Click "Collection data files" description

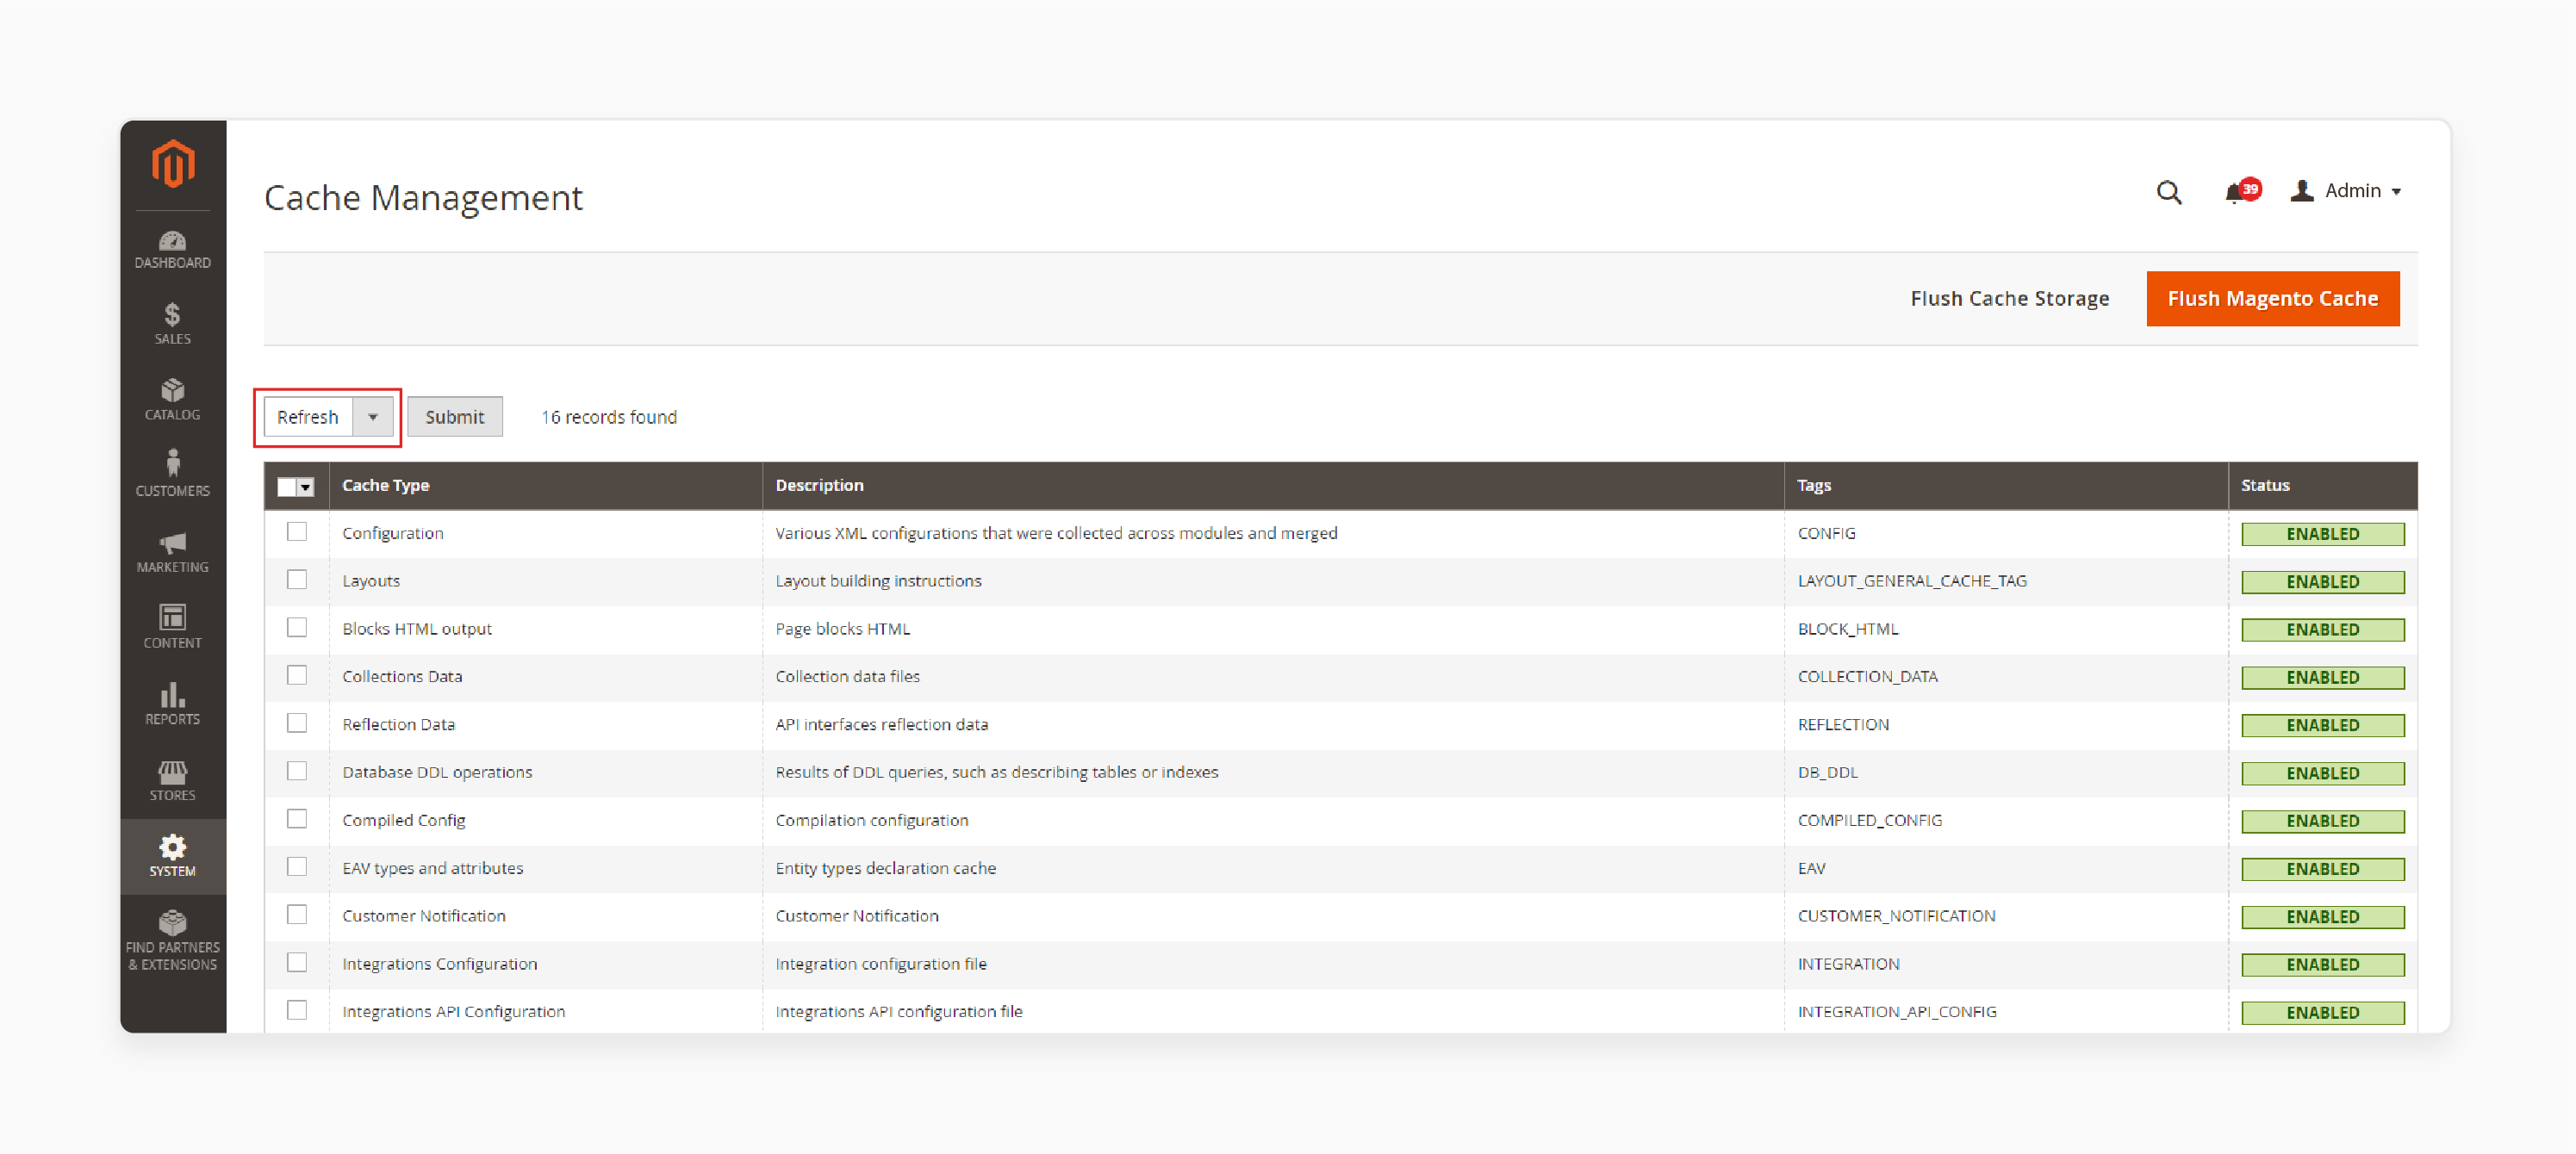pyautogui.click(x=847, y=677)
